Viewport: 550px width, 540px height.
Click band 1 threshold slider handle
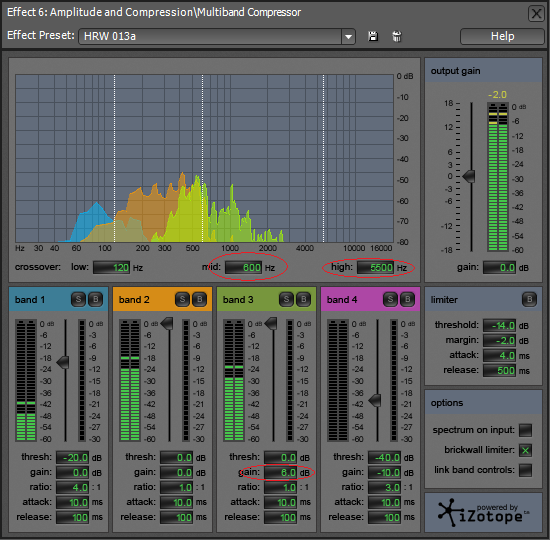point(63,362)
